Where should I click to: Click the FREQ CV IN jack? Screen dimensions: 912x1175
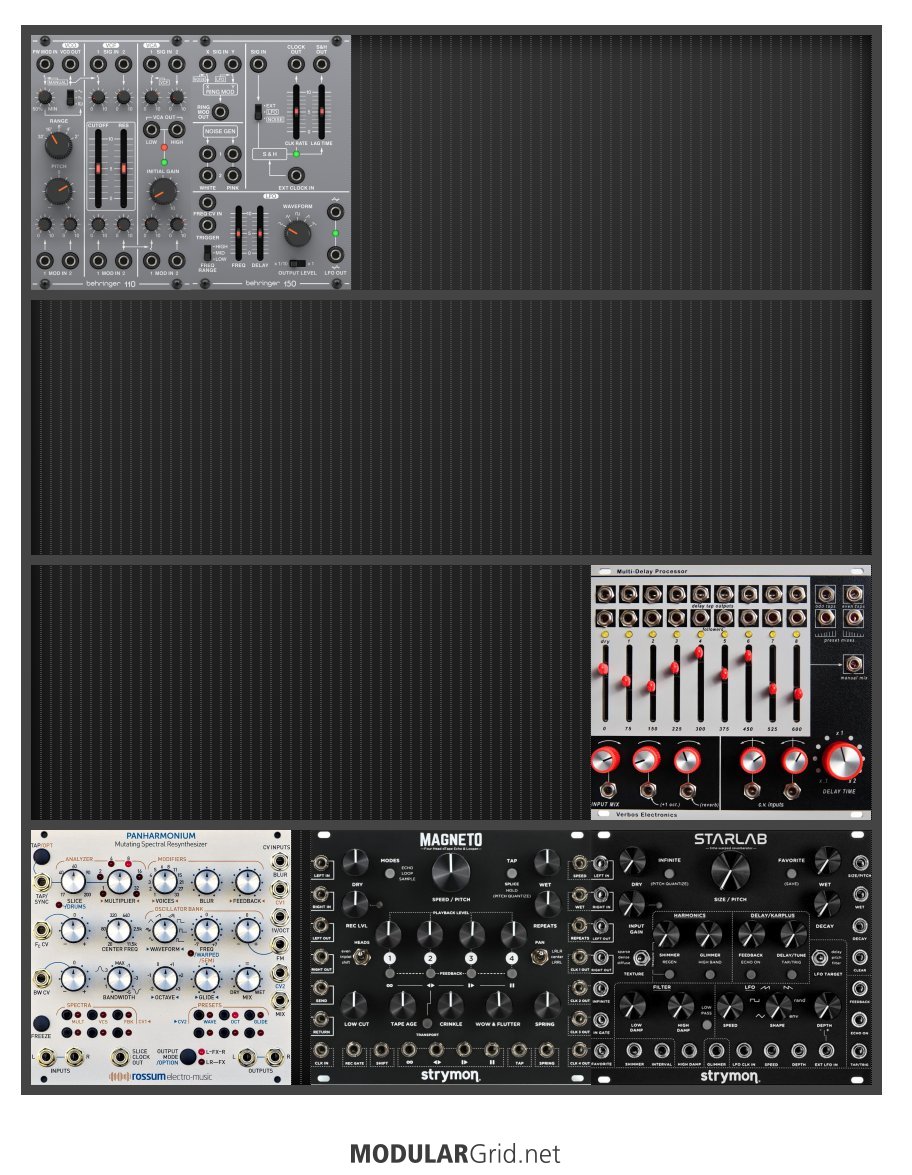point(208,202)
